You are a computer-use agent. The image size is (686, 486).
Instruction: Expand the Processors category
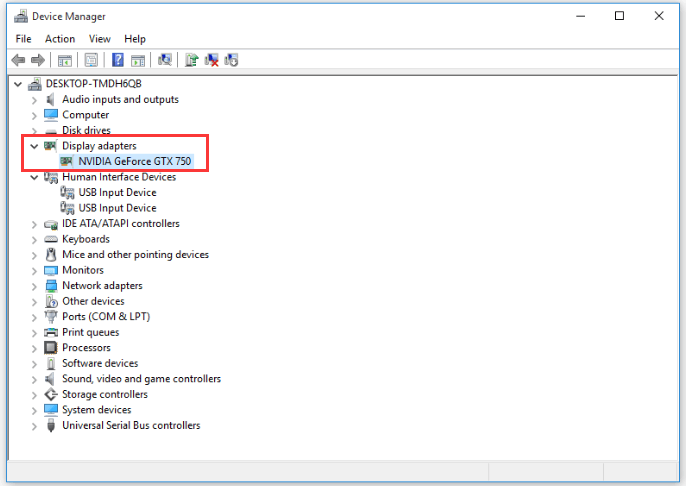coord(34,348)
